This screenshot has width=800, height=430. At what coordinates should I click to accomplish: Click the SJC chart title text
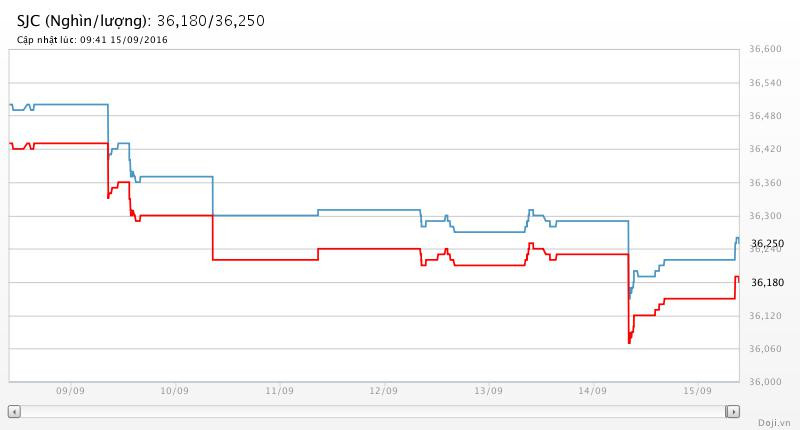141,20
